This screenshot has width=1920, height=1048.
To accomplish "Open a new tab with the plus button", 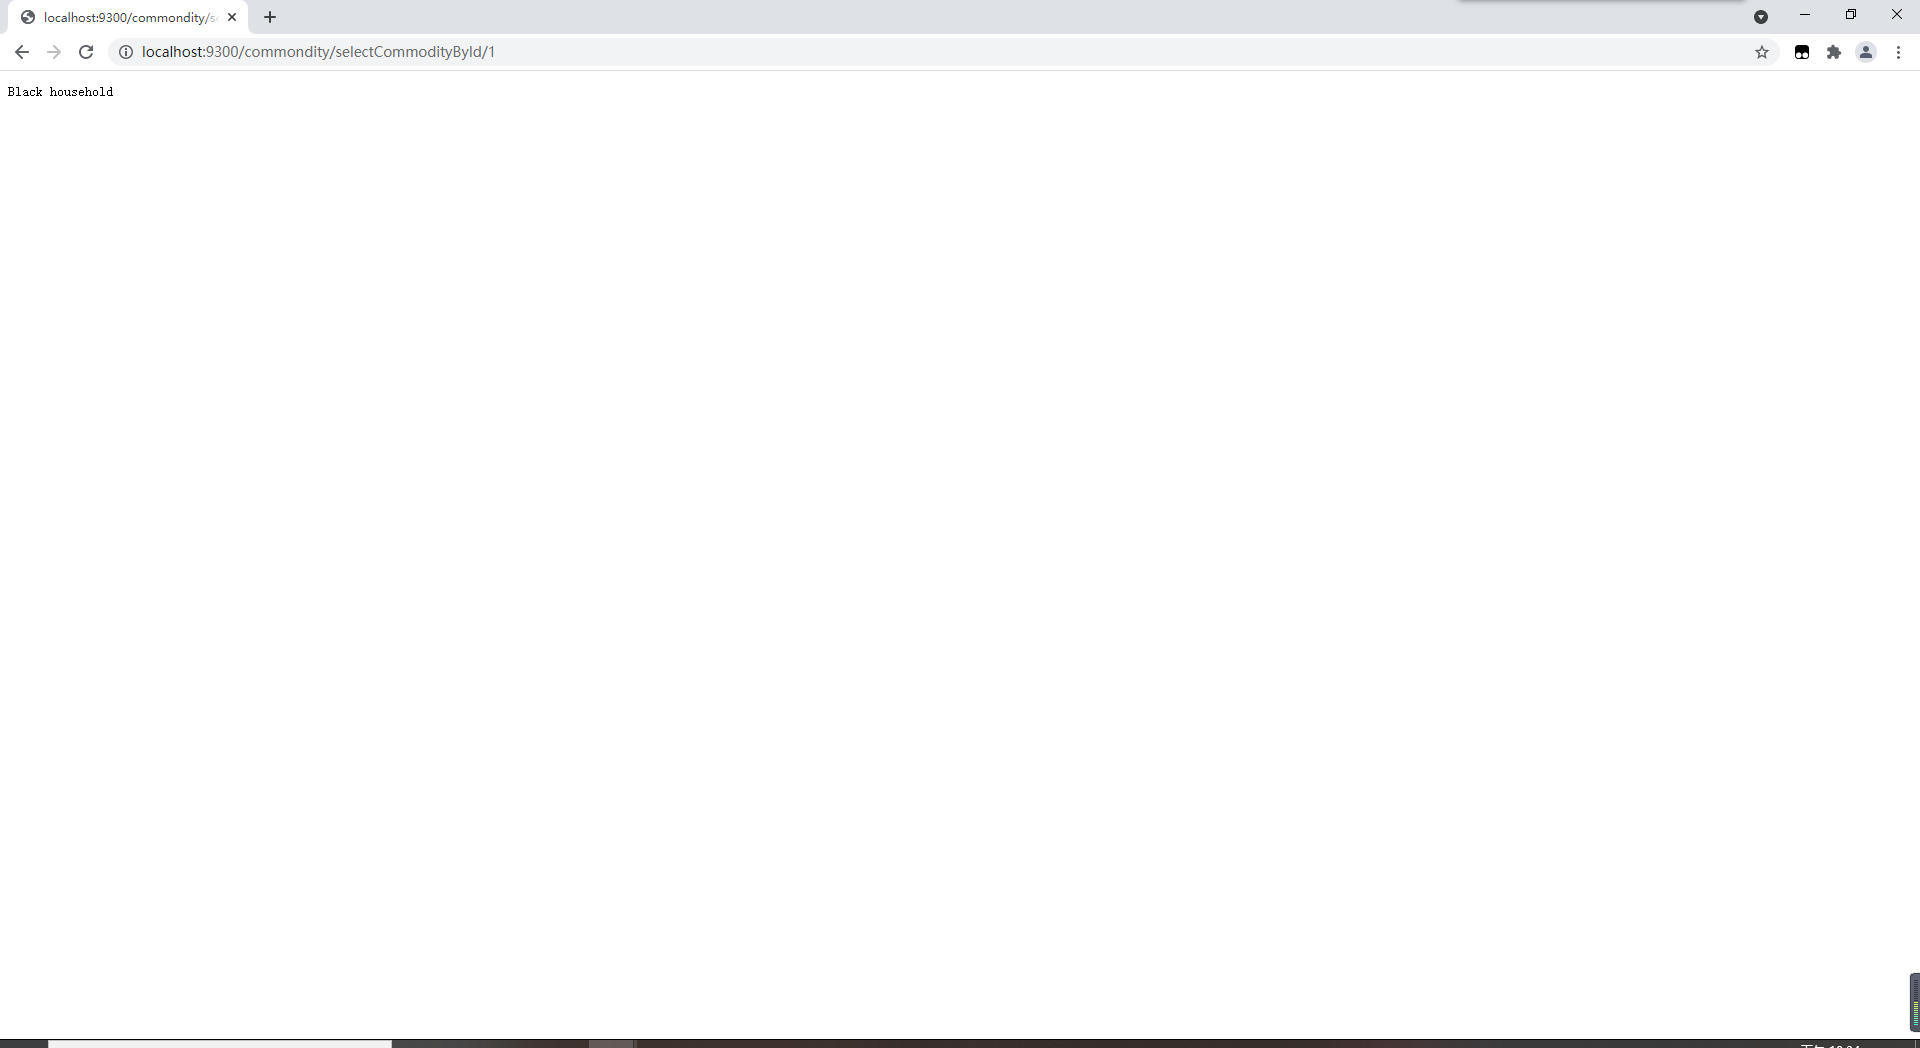I will 270,17.
